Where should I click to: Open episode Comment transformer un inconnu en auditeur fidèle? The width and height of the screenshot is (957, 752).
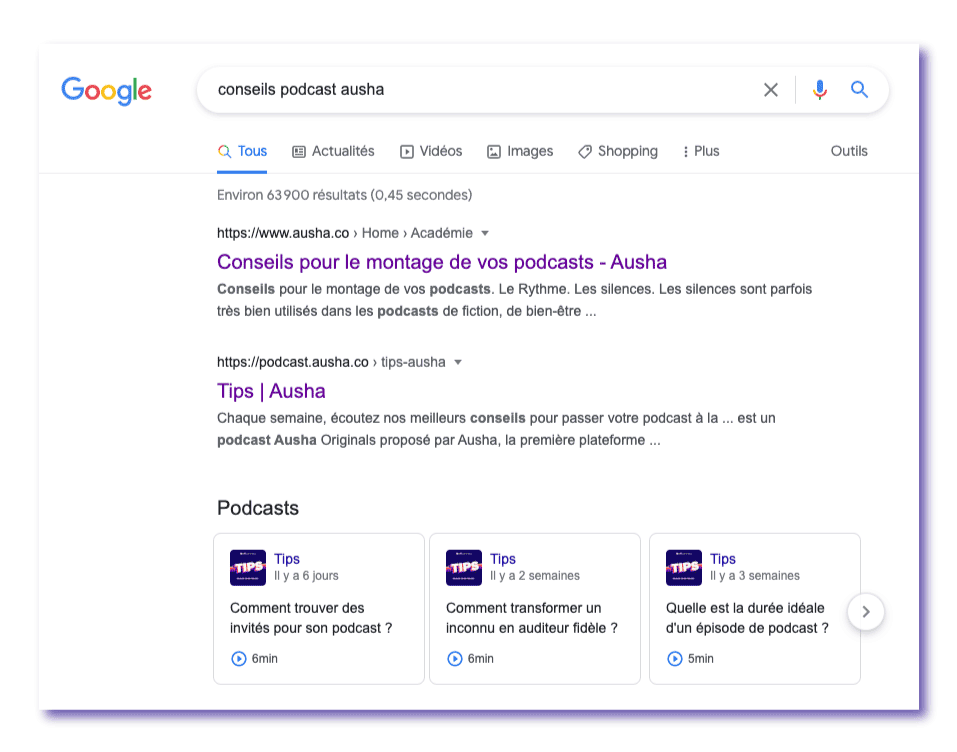(x=532, y=618)
